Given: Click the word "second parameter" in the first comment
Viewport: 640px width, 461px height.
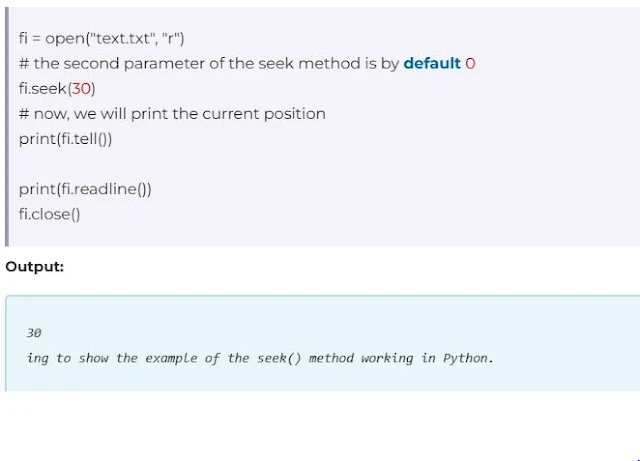Looking at the screenshot, I should [x=125, y=63].
